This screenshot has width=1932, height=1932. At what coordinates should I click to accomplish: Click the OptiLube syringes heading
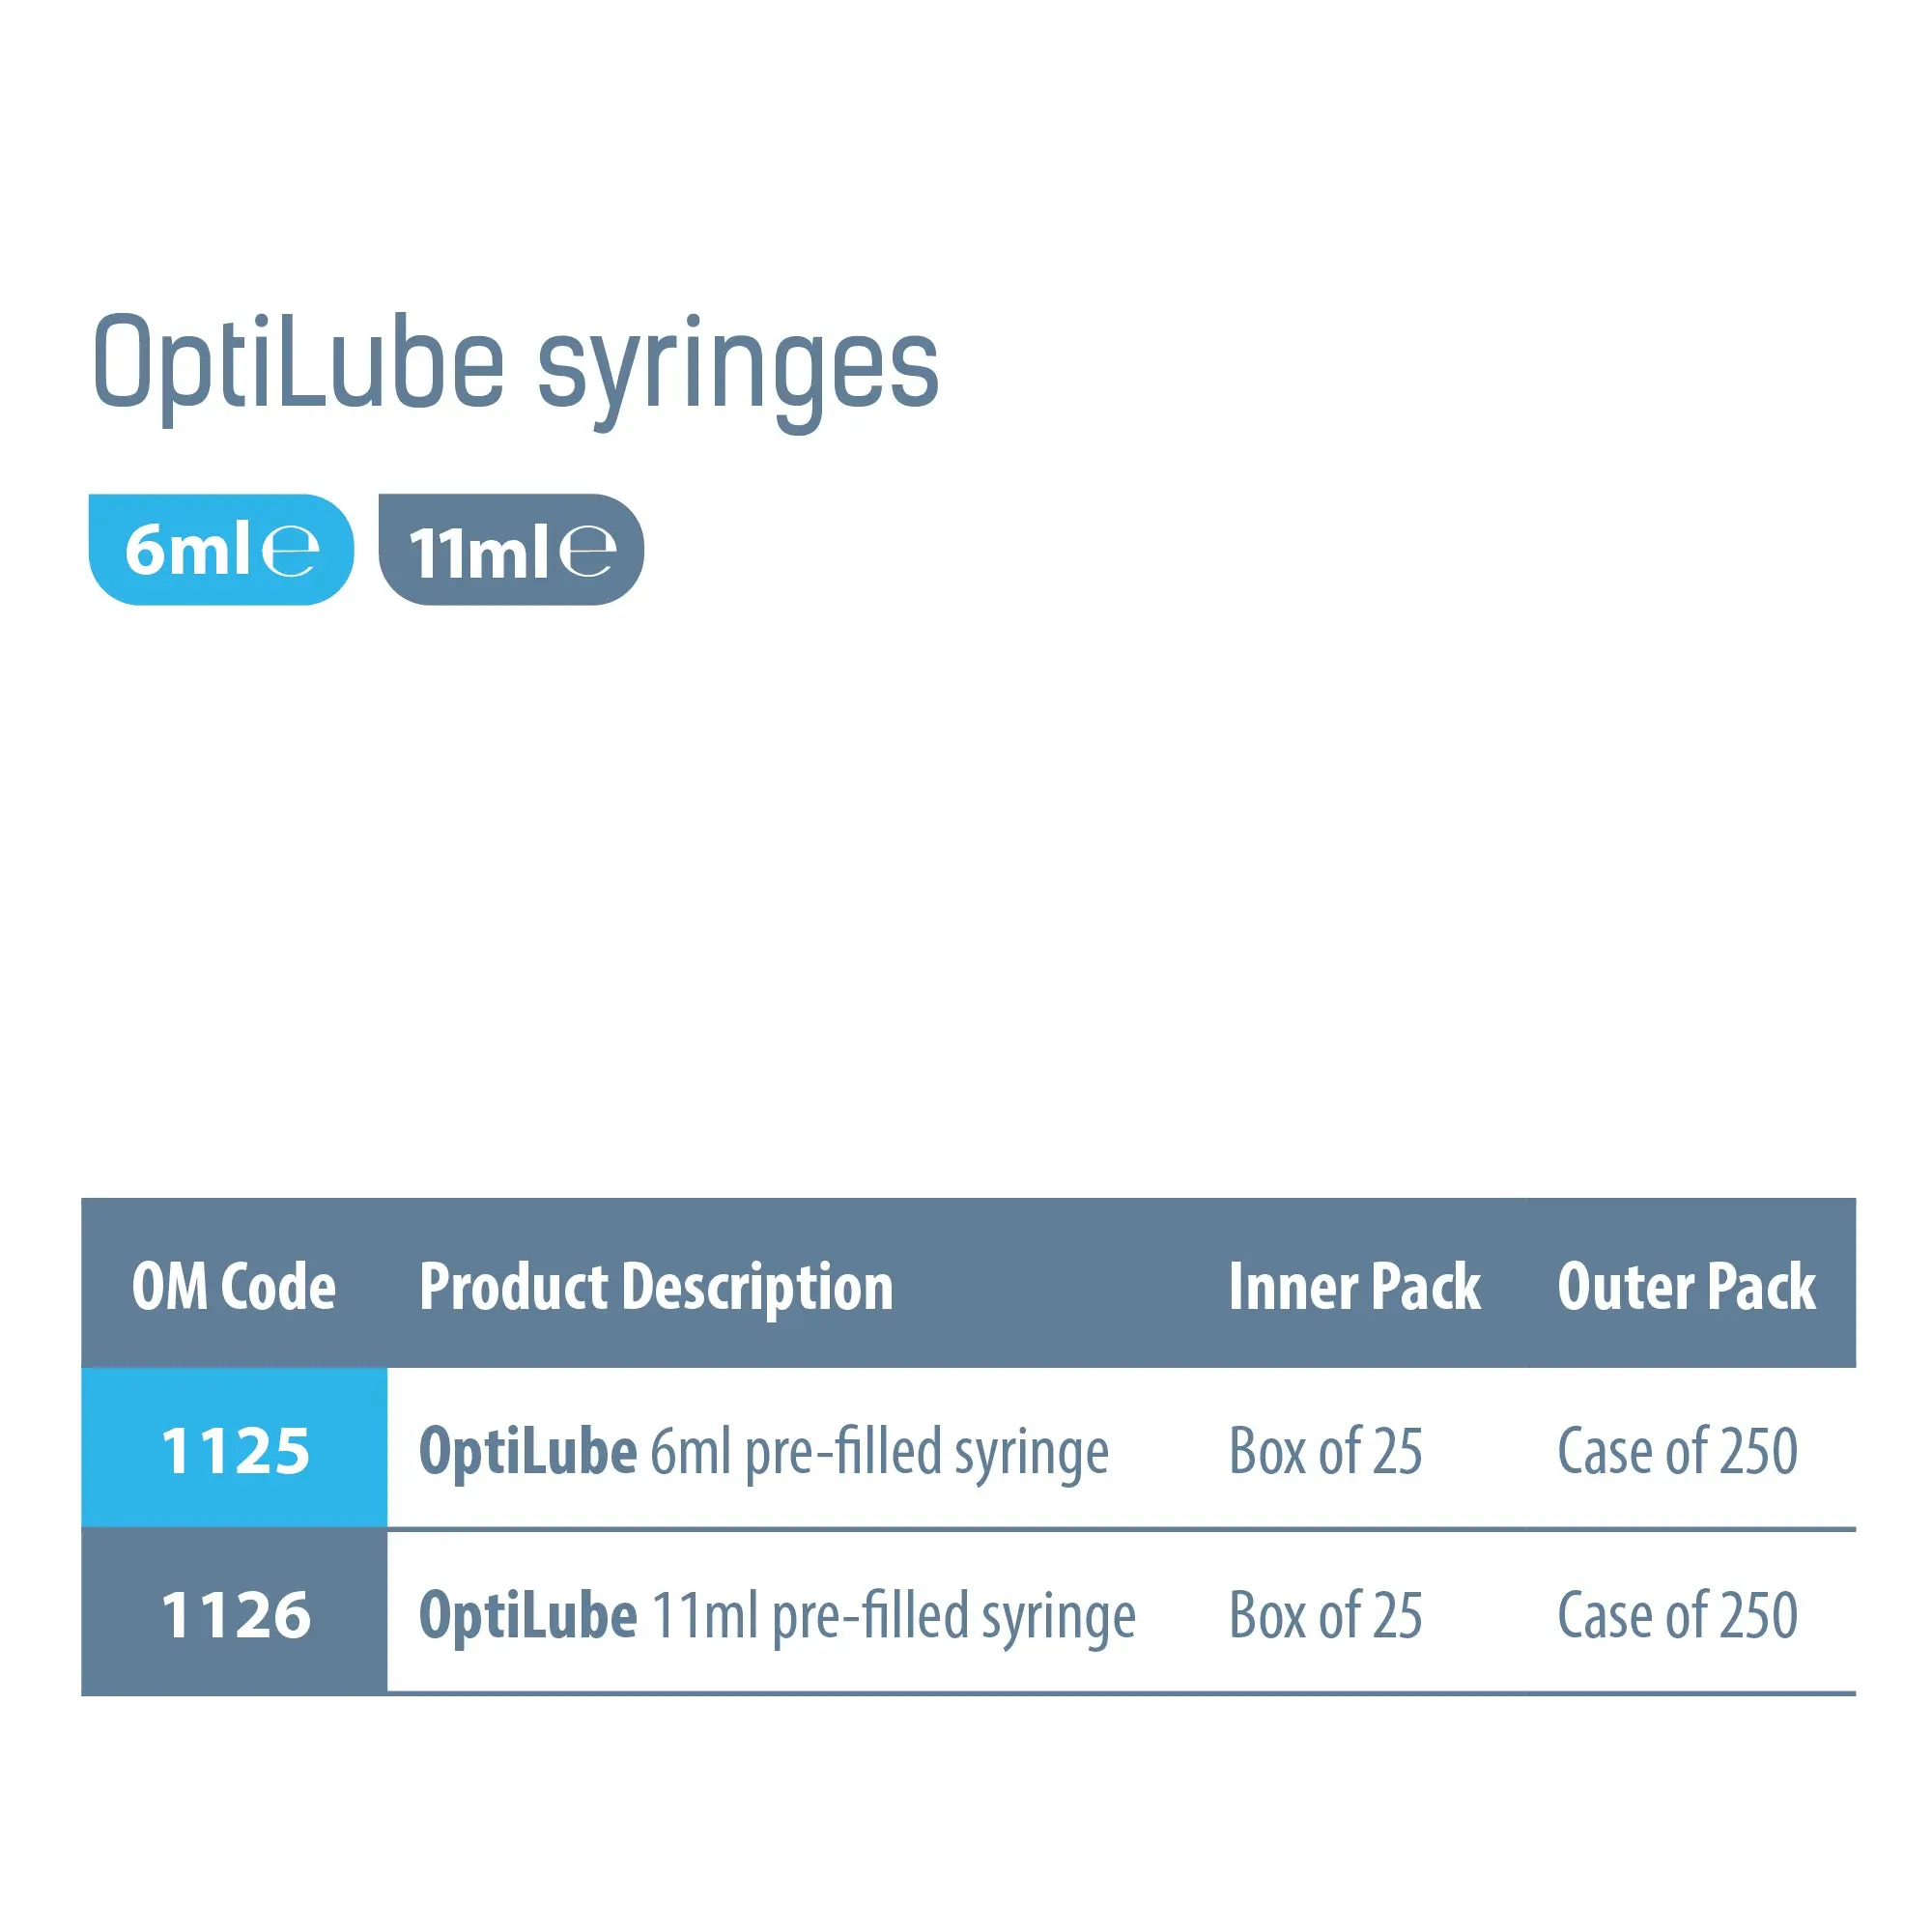(x=515, y=365)
